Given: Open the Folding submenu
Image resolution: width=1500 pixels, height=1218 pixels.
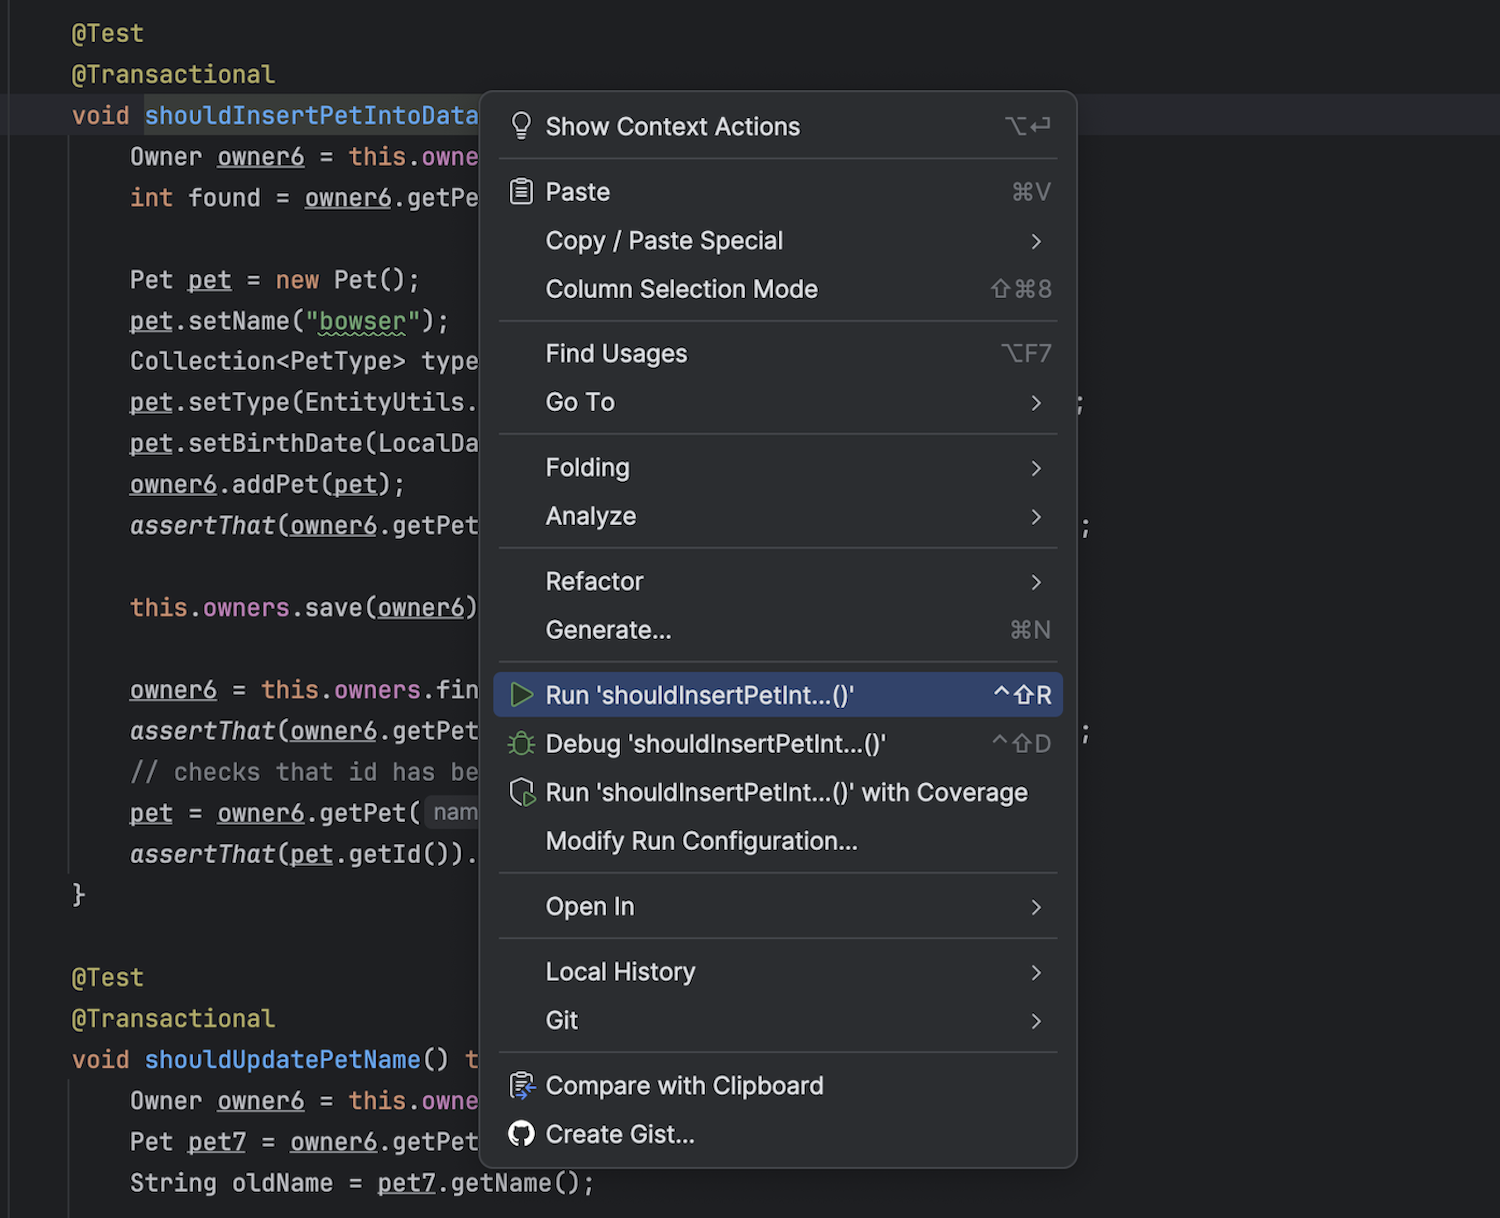Looking at the screenshot, I should click(x=588, y=468).
